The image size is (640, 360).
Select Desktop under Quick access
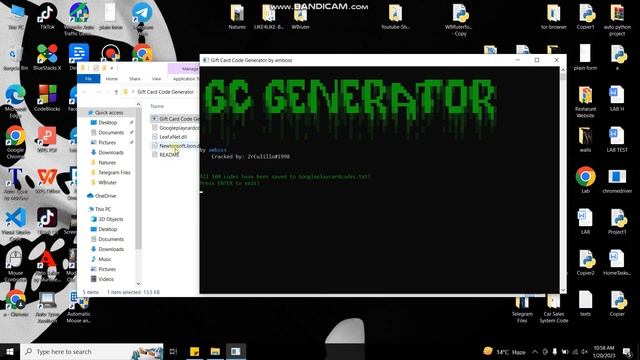pos(108,122)
